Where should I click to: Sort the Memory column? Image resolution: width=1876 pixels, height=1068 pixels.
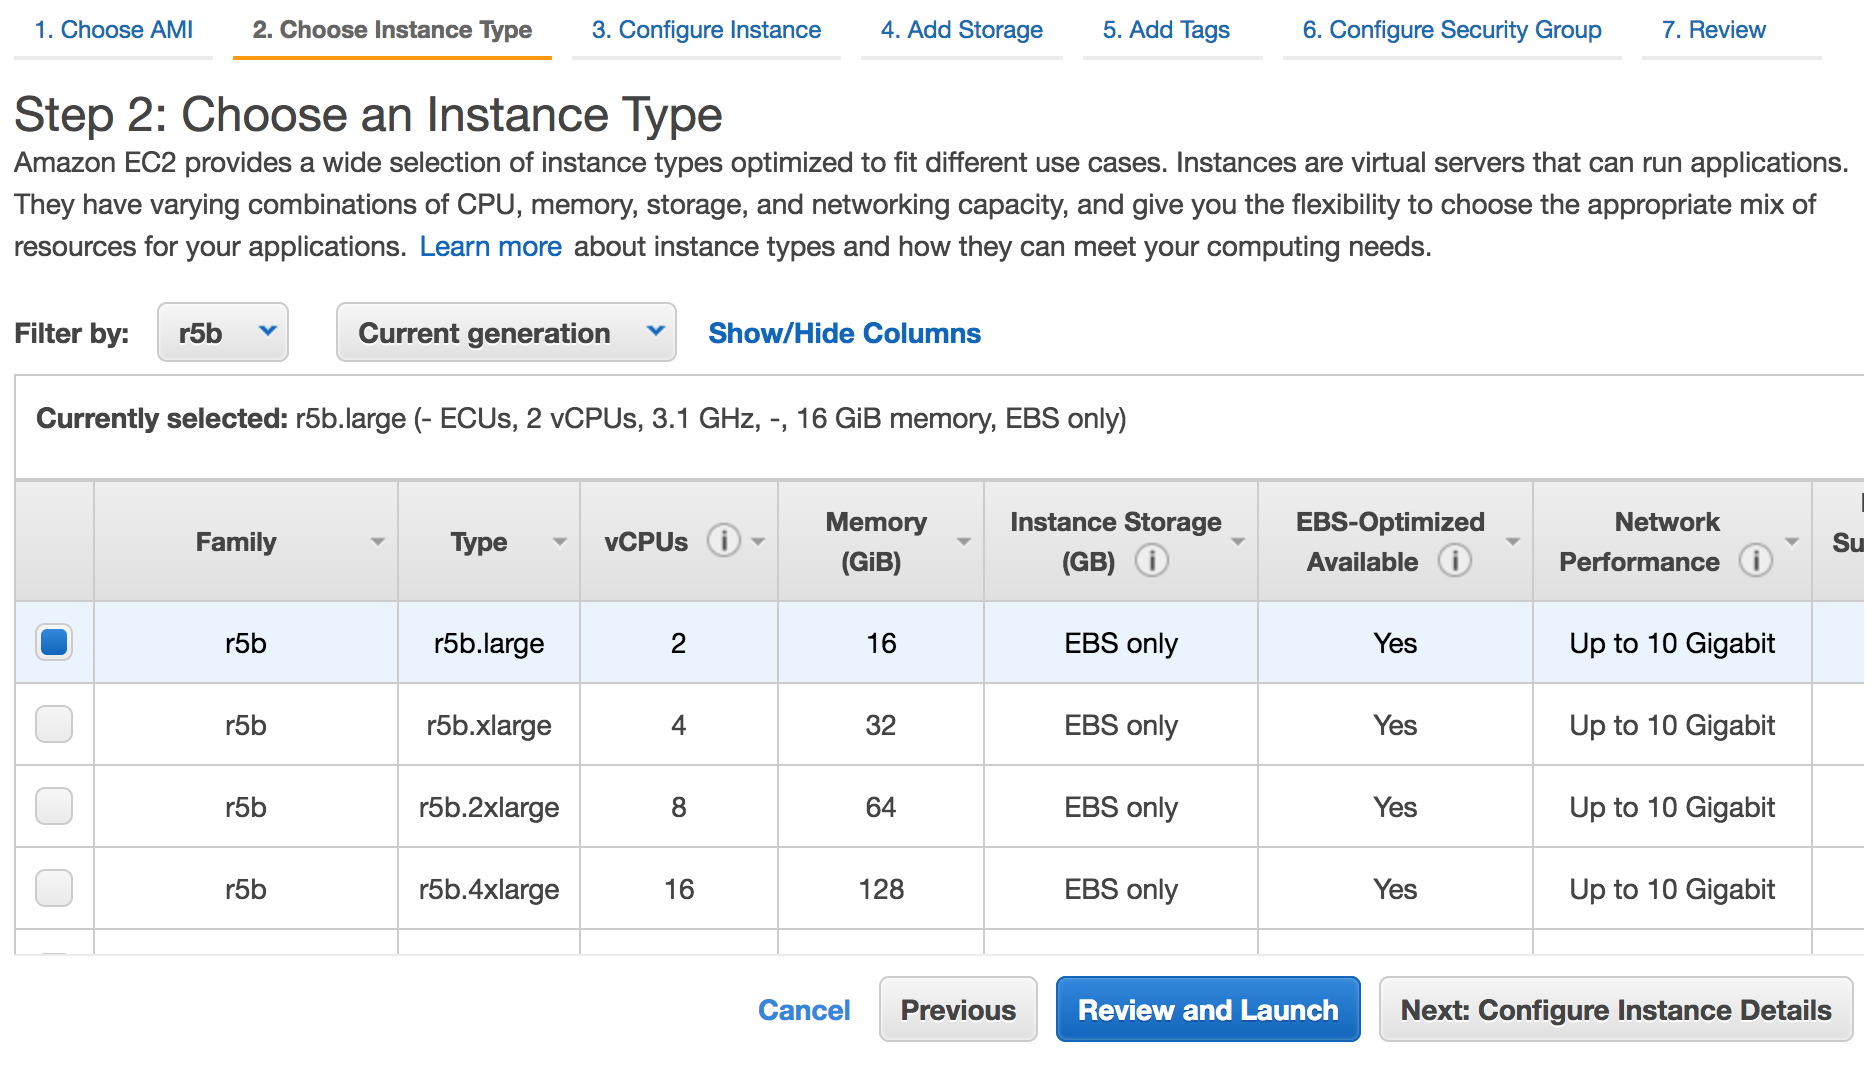963,541
